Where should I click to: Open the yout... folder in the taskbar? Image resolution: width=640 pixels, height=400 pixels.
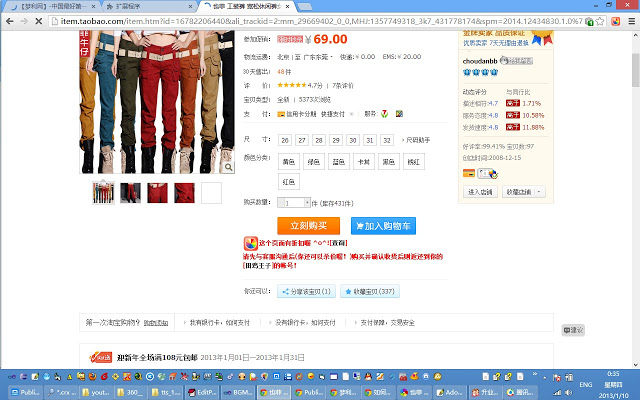click(96, 392)
